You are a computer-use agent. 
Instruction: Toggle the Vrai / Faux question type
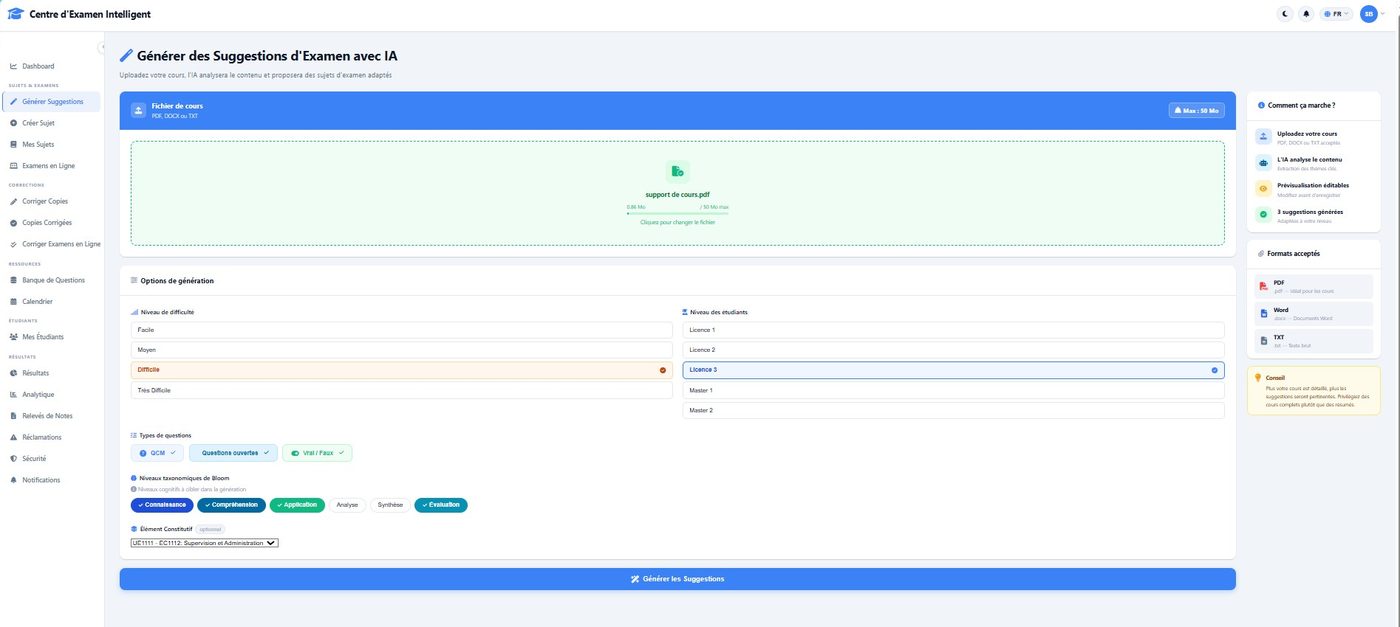point(317,453)
